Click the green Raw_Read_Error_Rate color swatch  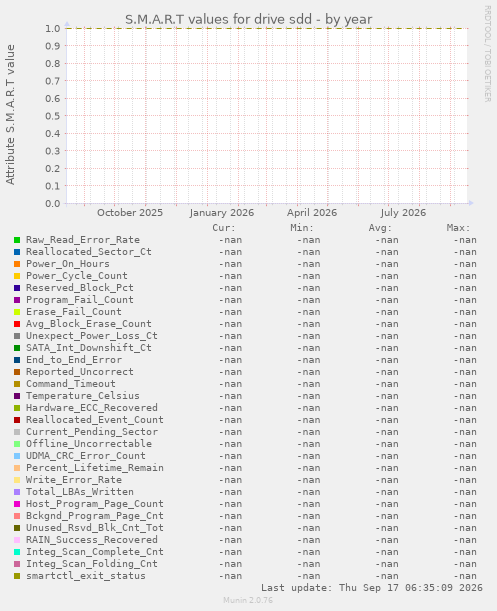[17, 240]
